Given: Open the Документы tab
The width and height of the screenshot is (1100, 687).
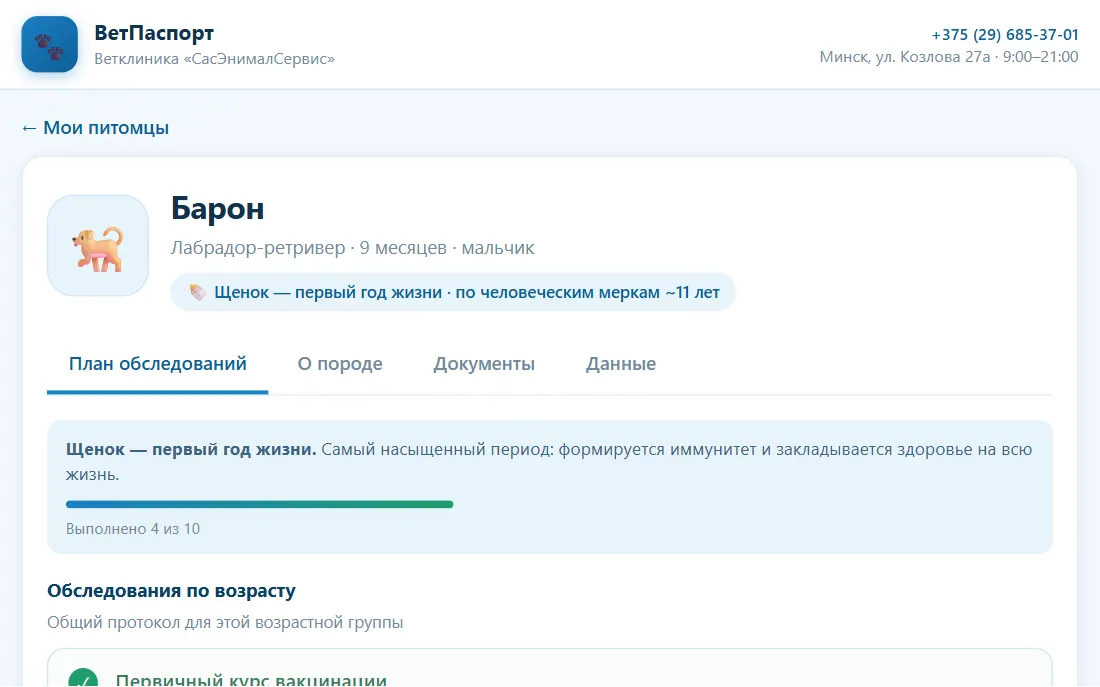Looking at the screenshot, I should pos(484,363).
